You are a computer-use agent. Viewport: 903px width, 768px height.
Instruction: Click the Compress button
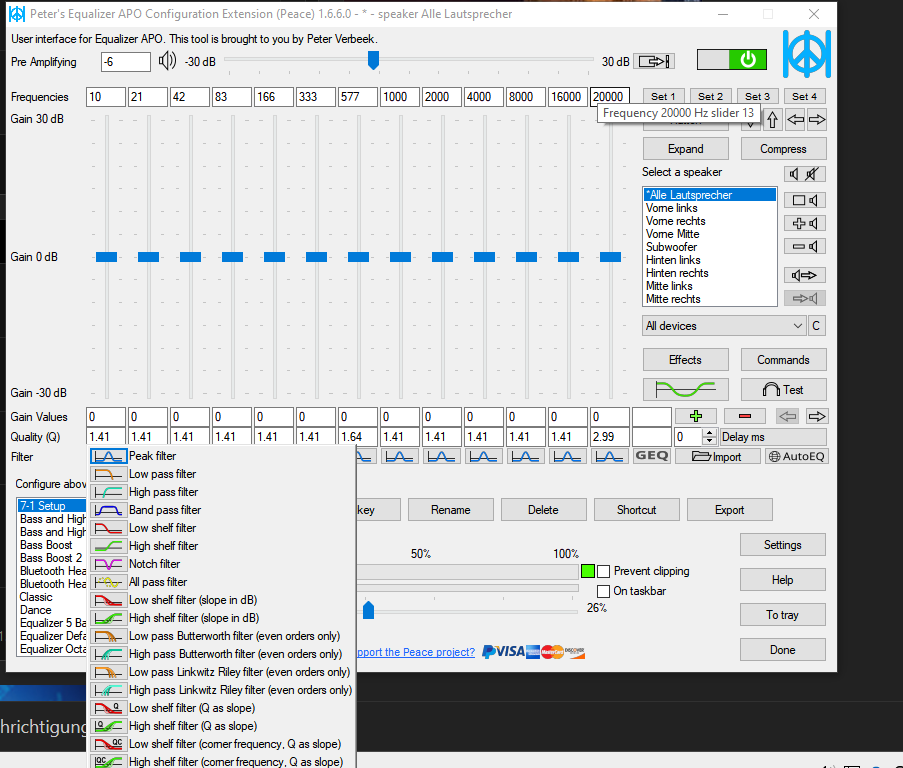(x=783, y=149)
